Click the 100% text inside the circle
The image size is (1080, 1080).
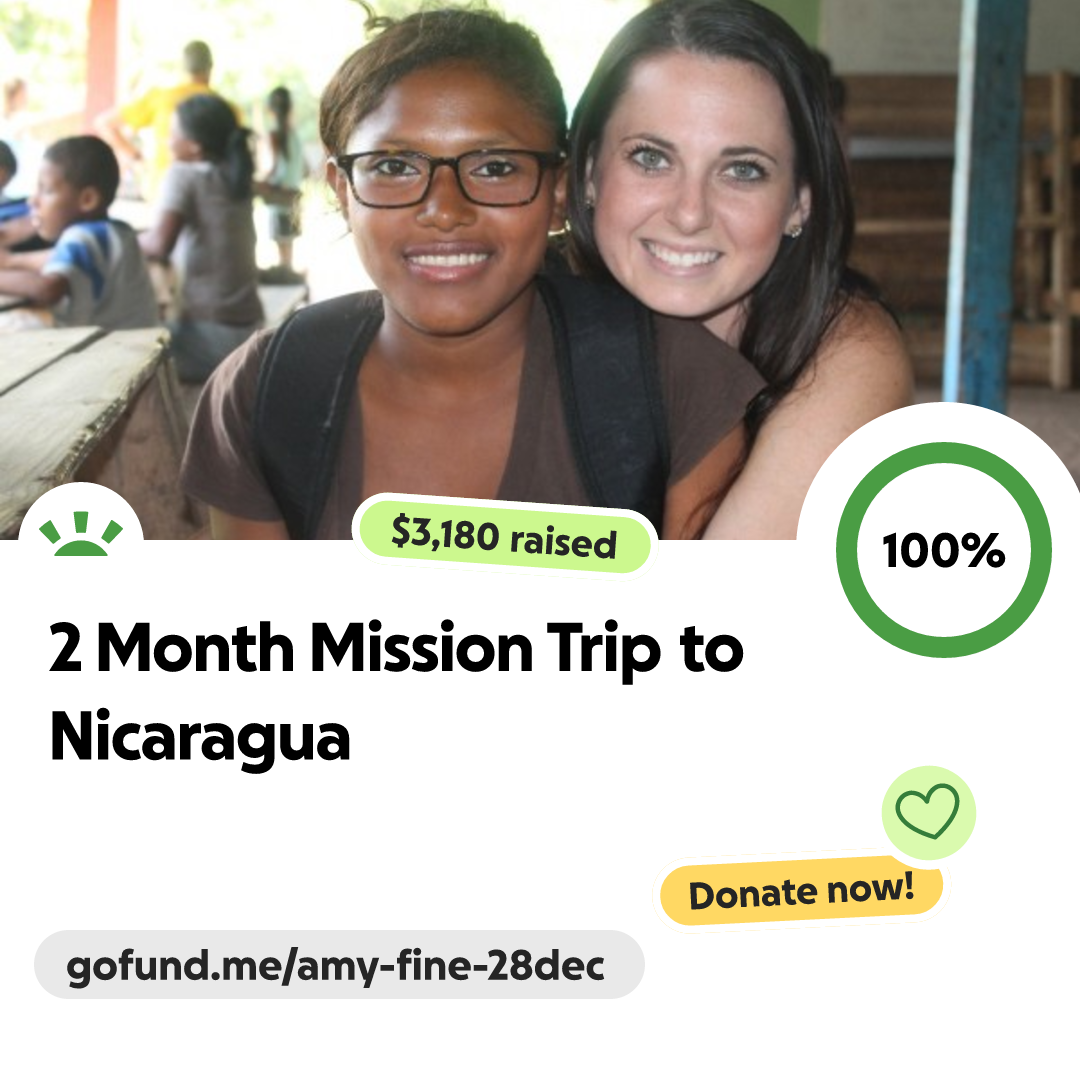pyautogui.click(x=944, y=550)
